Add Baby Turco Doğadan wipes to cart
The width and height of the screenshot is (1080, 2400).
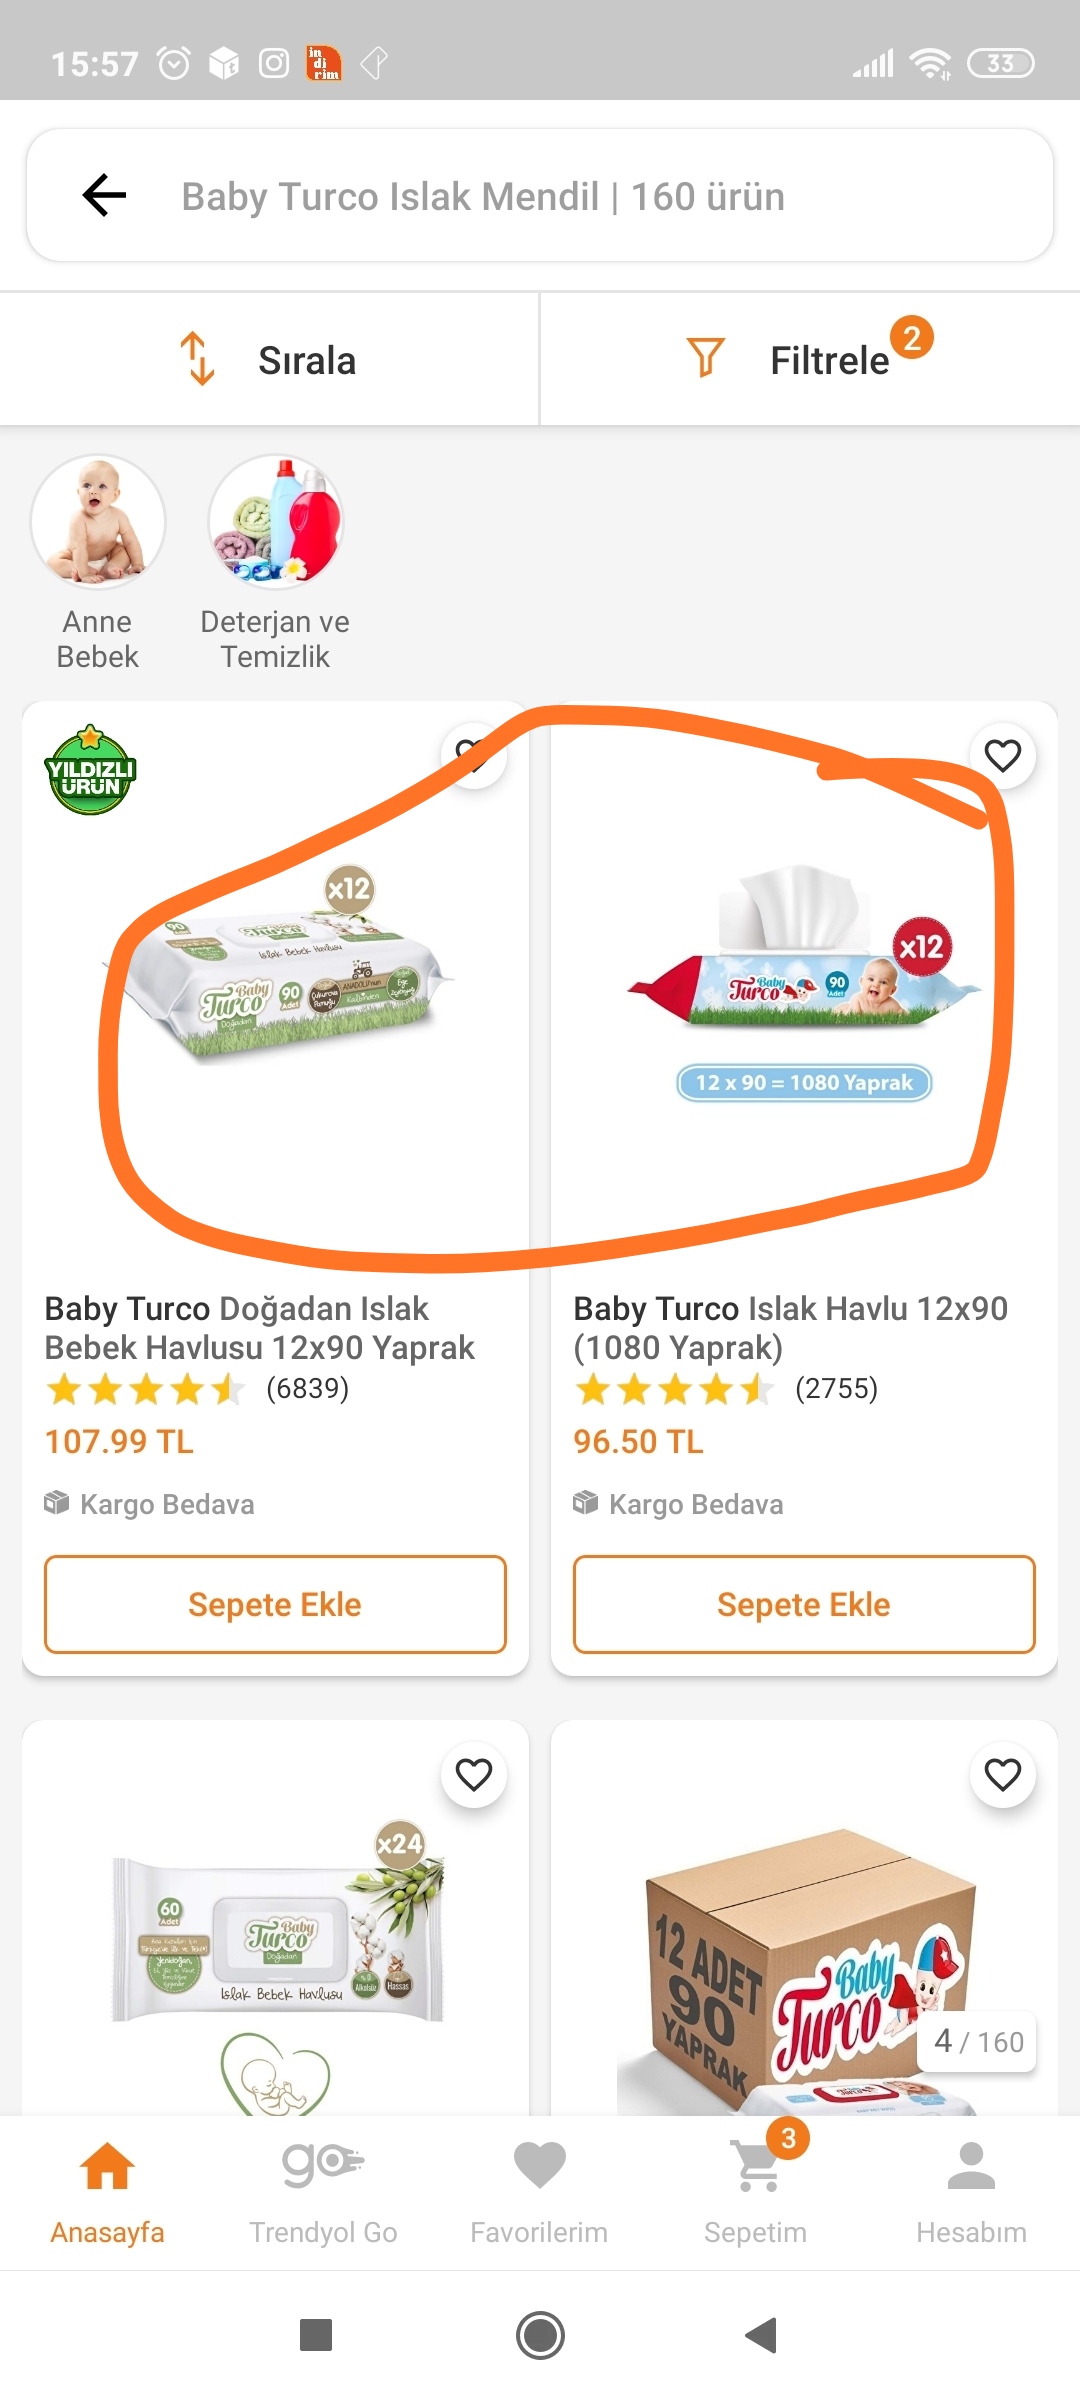point(275,1604)
